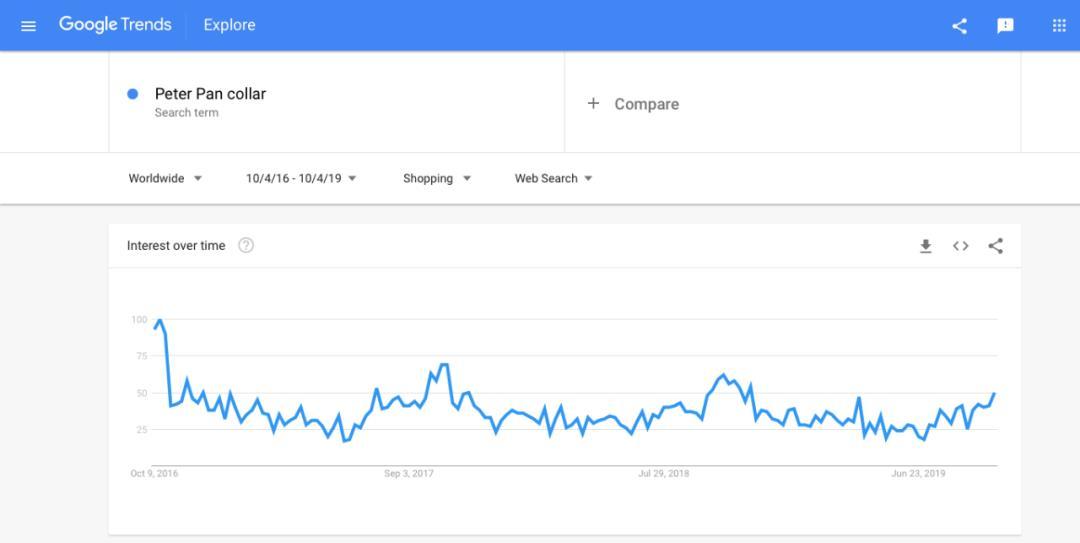Click the chart peak near Oct 9, 2016
The image size is (1080, 543).
click(160, 320)
